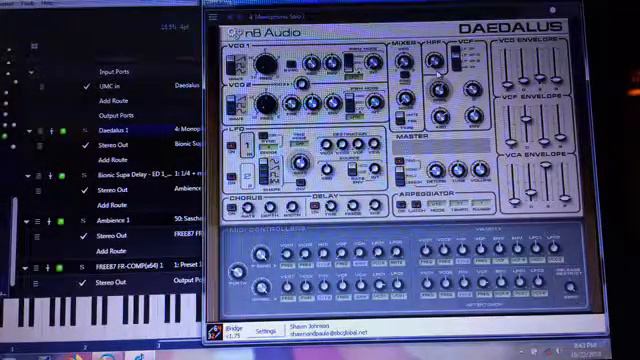
Task: Click the VCO 1 FREQ knob
Action: click(266, 64)
